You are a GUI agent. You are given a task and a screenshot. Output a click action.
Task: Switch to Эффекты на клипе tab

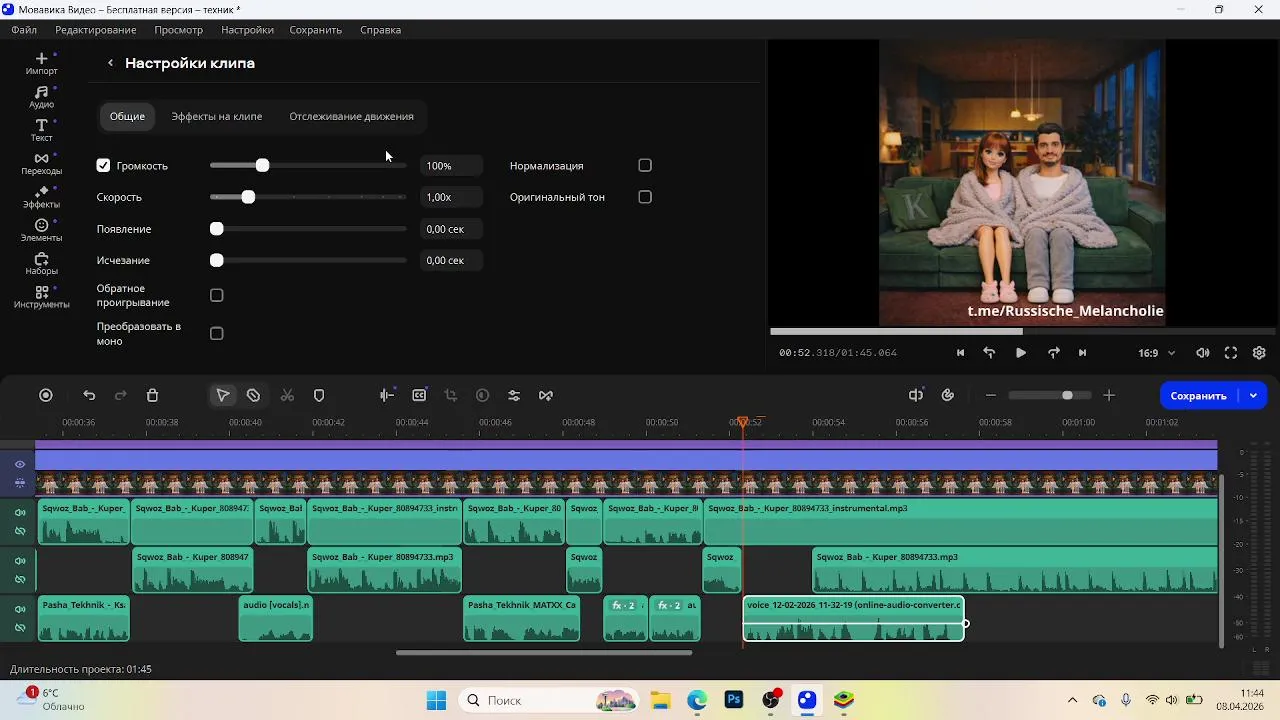217,117
